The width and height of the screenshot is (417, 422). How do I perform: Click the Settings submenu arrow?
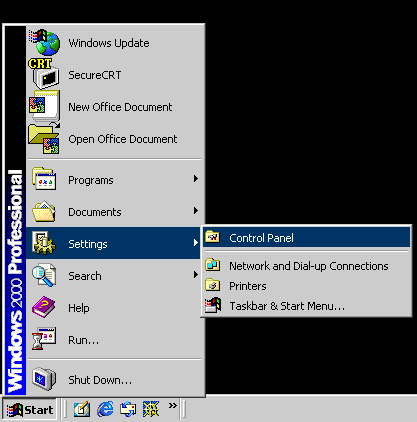[196, 243]
